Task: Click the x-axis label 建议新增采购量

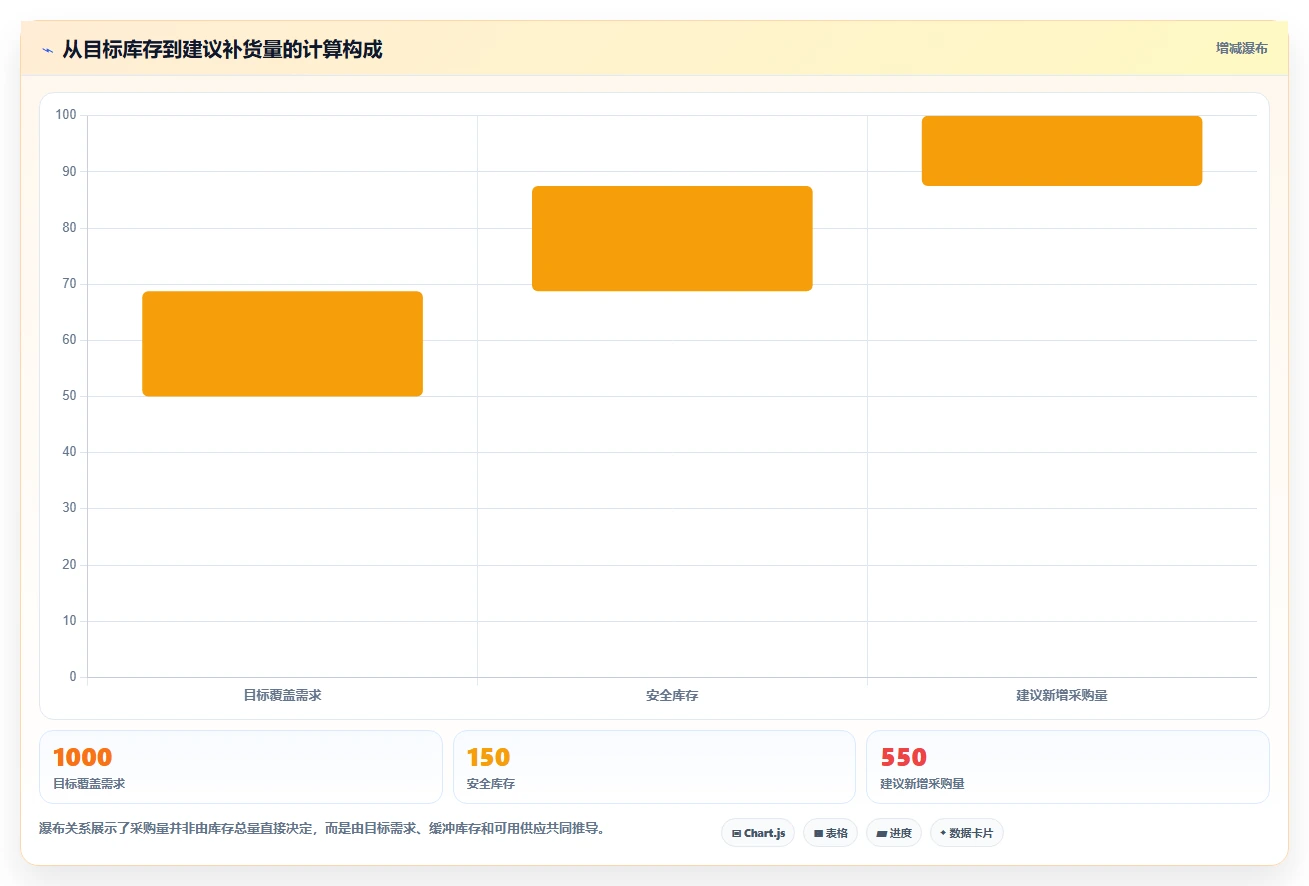Action: click(1062, 695)
